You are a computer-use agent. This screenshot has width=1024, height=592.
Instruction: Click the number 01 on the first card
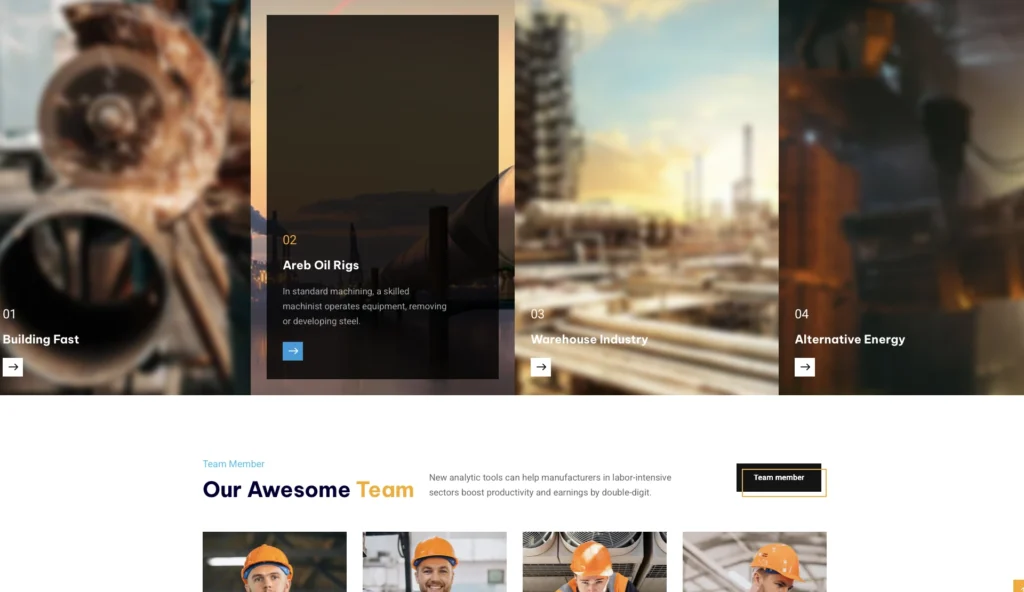pyautogui.click(x=9, y=314)
